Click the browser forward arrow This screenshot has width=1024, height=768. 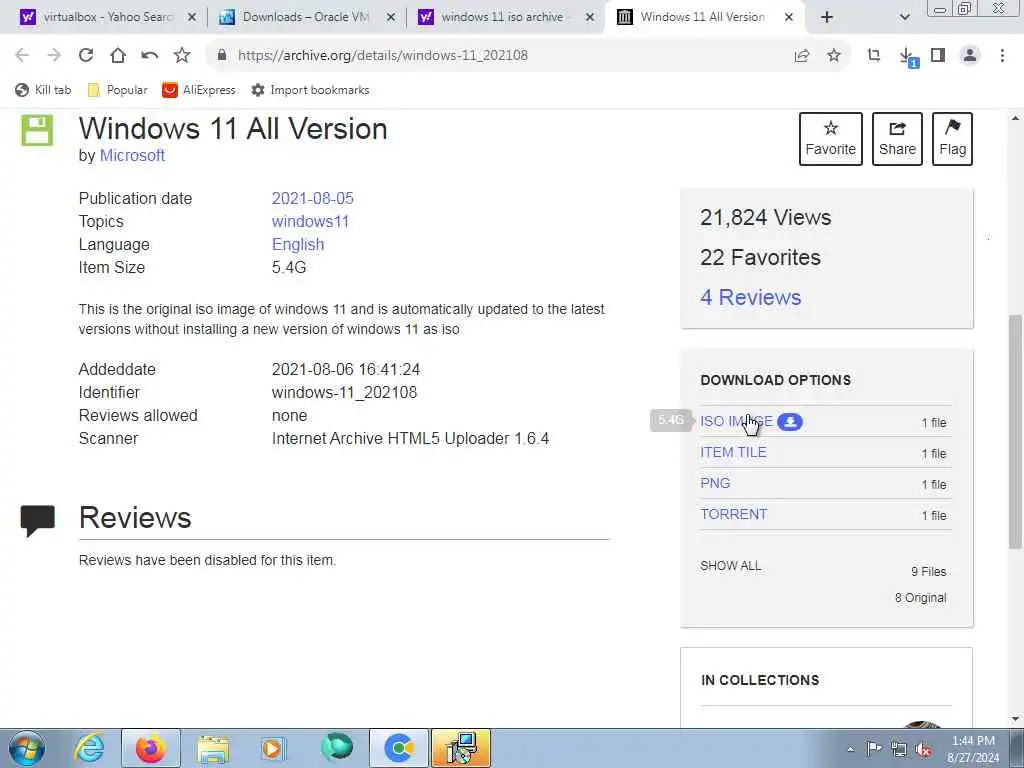pos(54,56)
